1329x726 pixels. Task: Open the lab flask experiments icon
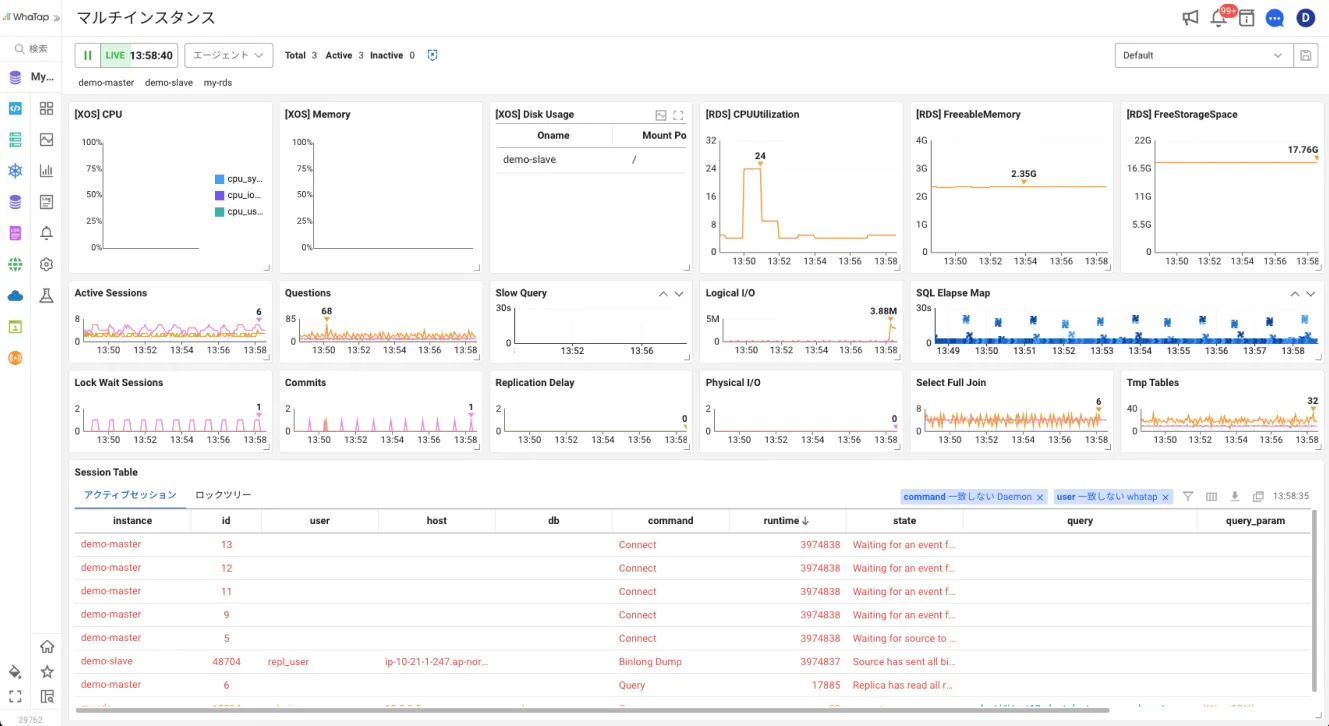[46, 295]
